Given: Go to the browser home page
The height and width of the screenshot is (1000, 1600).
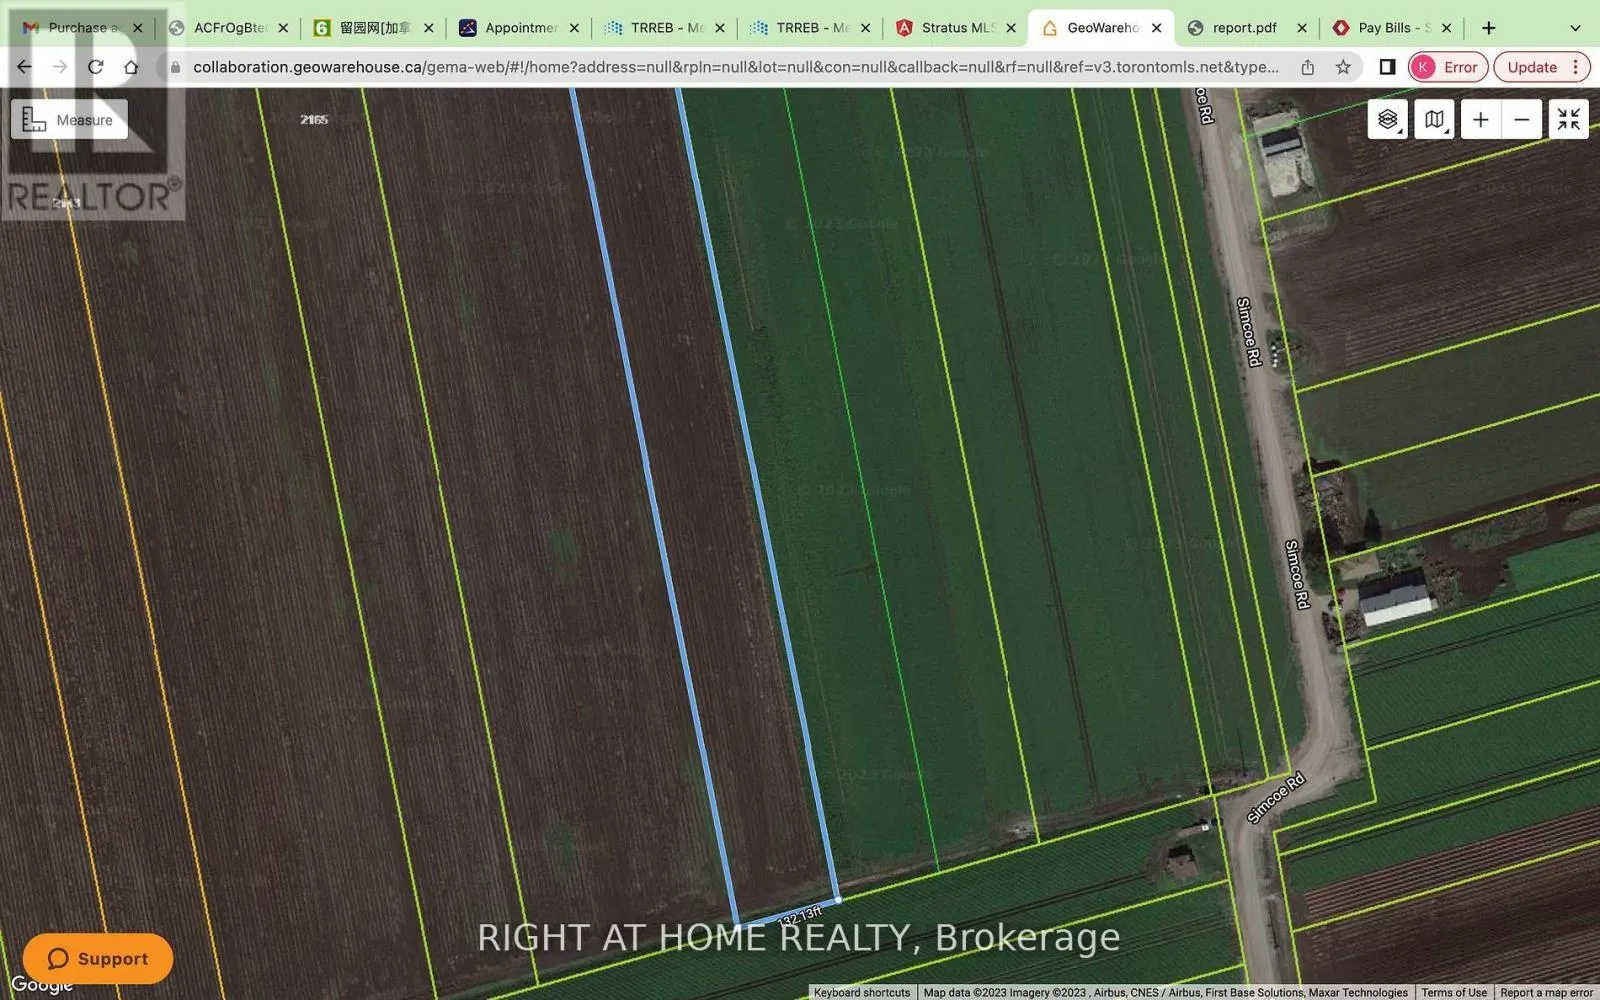Looking at the screenshot, I should coord(131,67).
